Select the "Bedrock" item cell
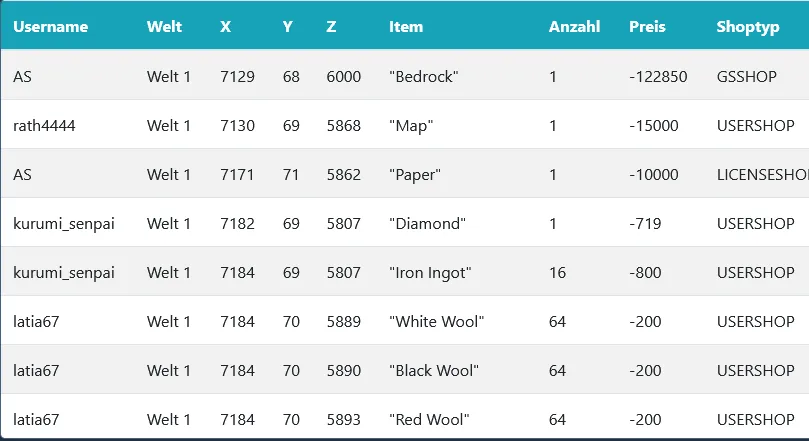This screenshot has width=809, height=441. tap(424, 76)
